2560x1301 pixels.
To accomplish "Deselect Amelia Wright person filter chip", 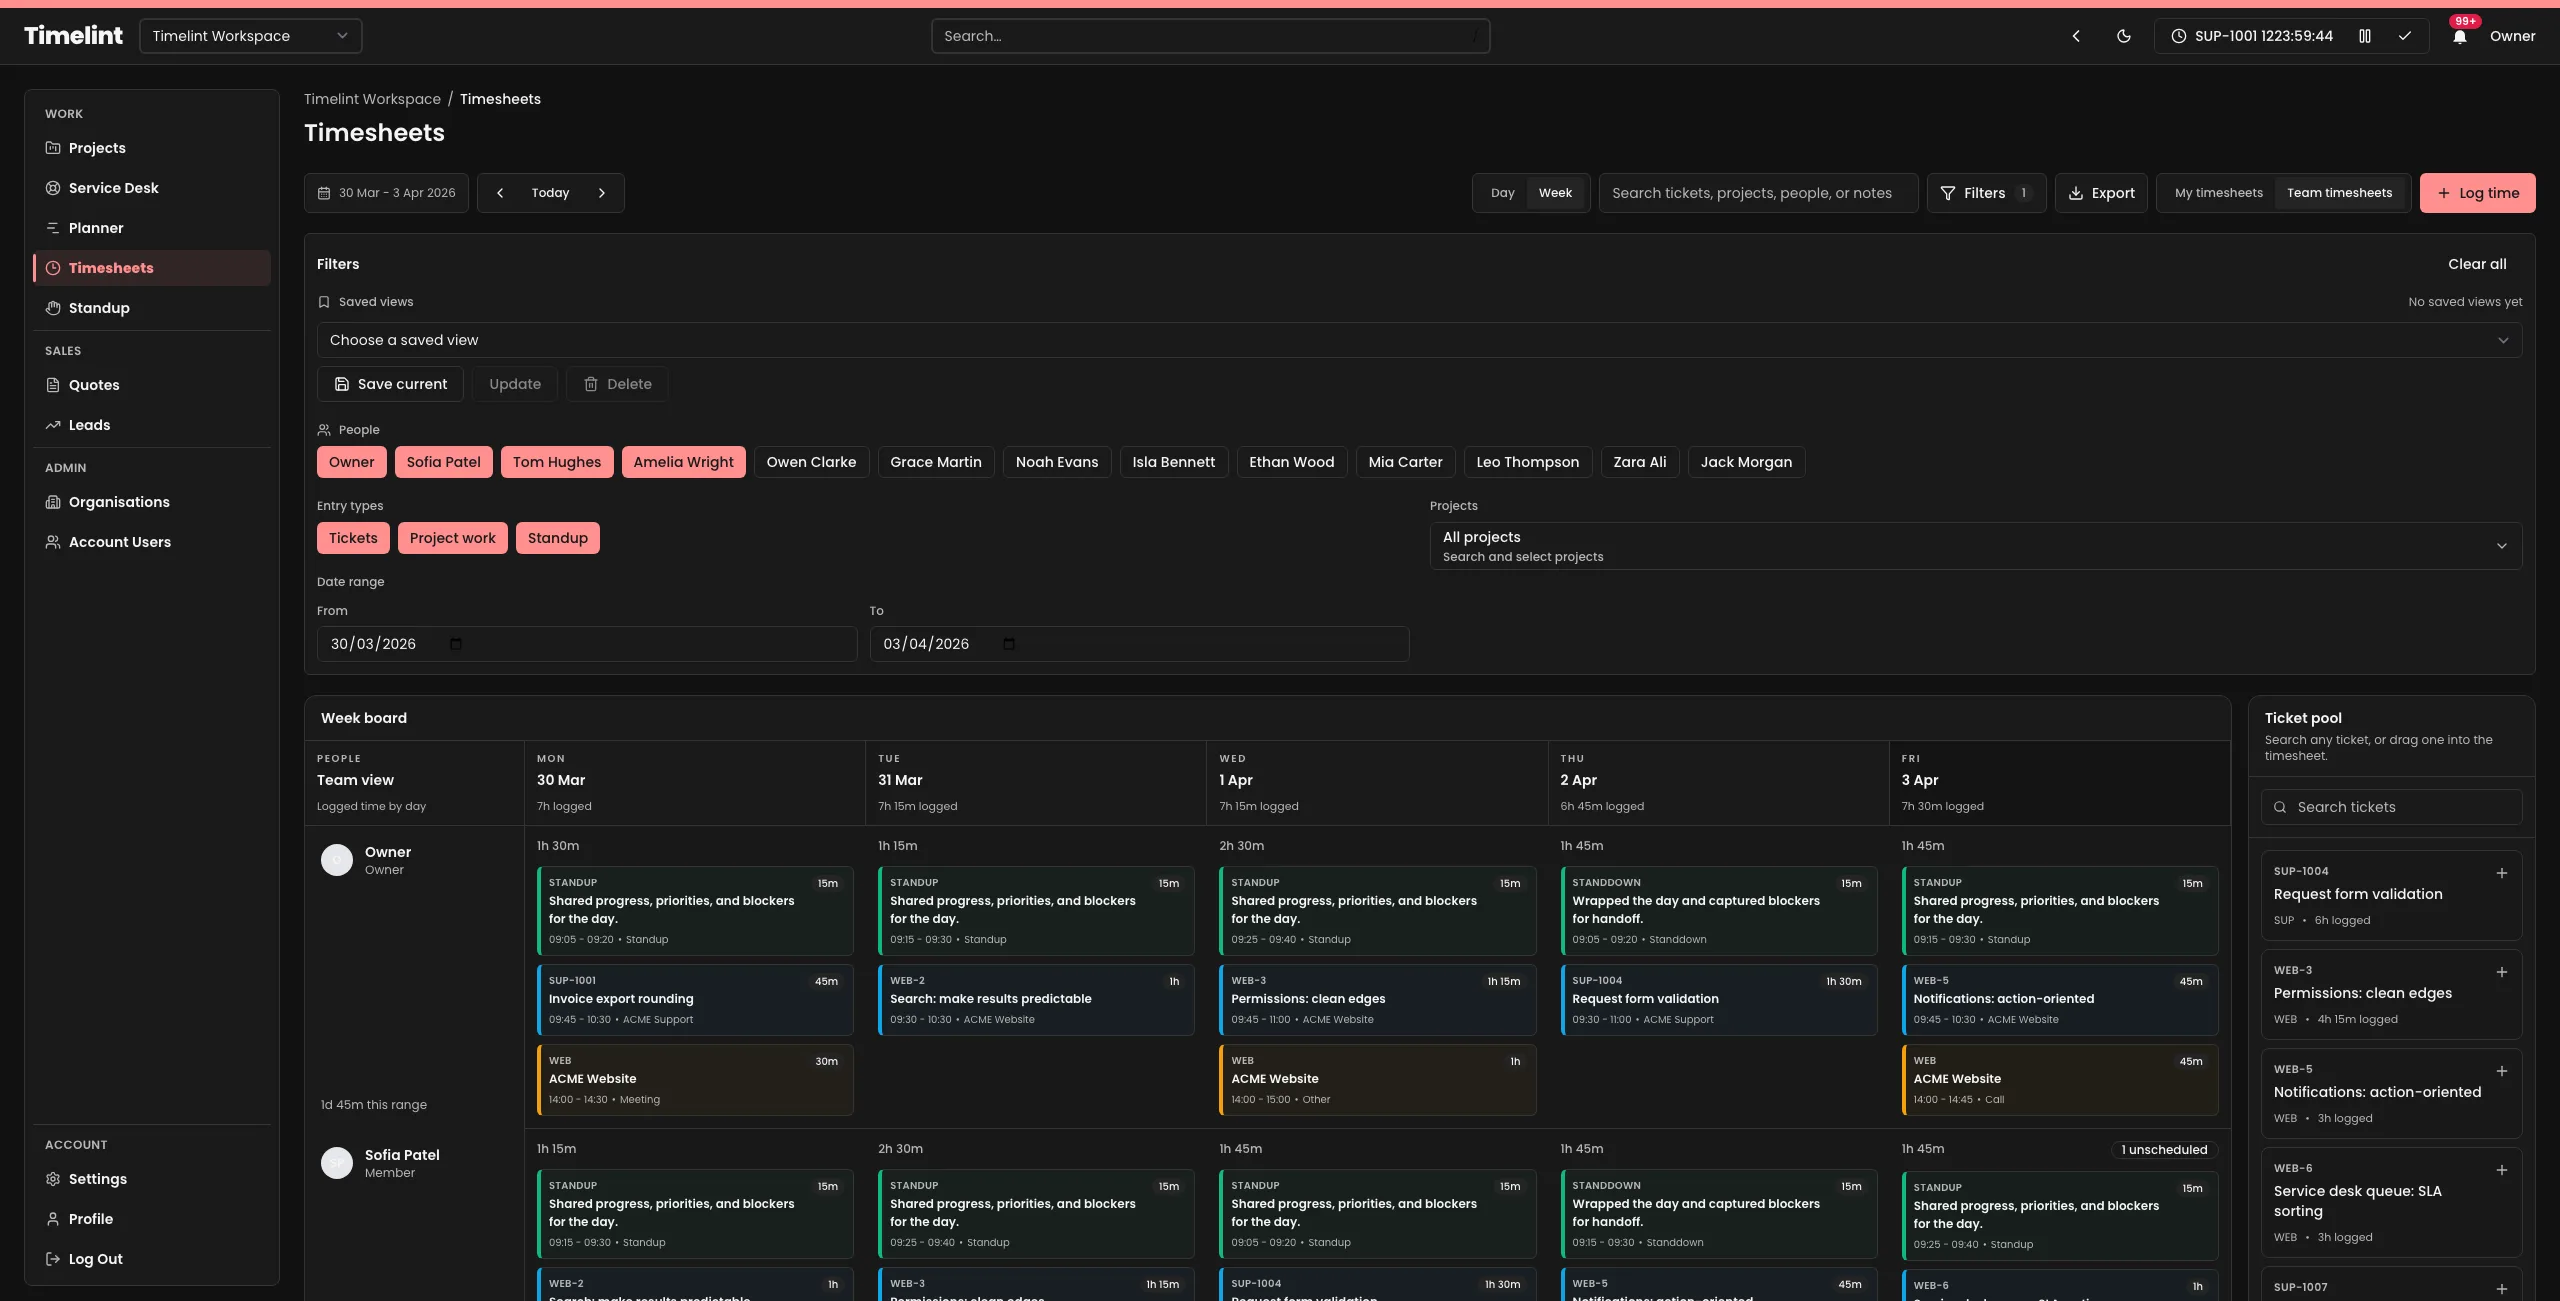I will tap(684, 462).
